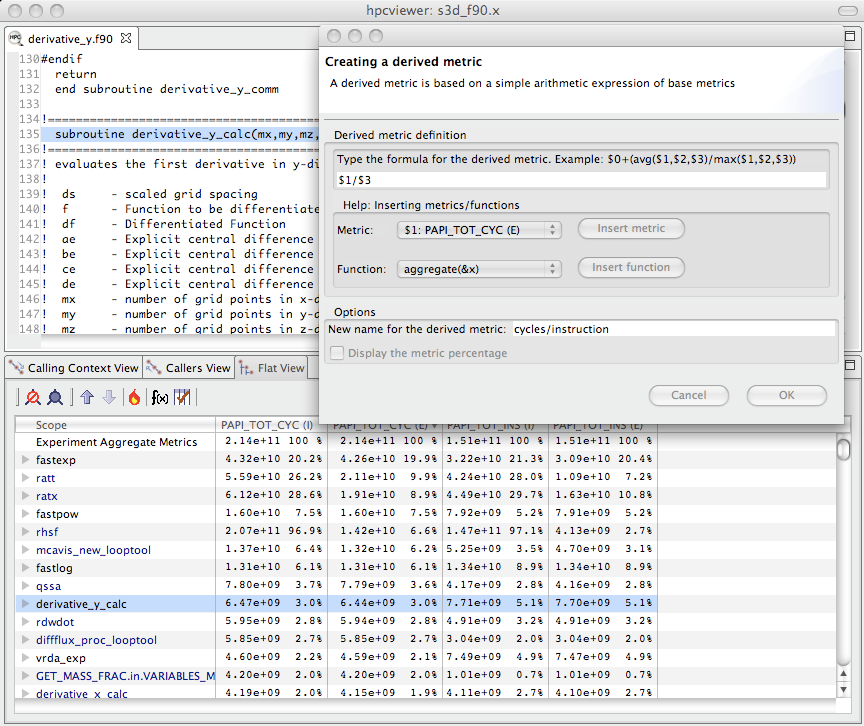Screen dimensions: 864x726
Task: Expand the fastexp tree row
Action: 26,460
